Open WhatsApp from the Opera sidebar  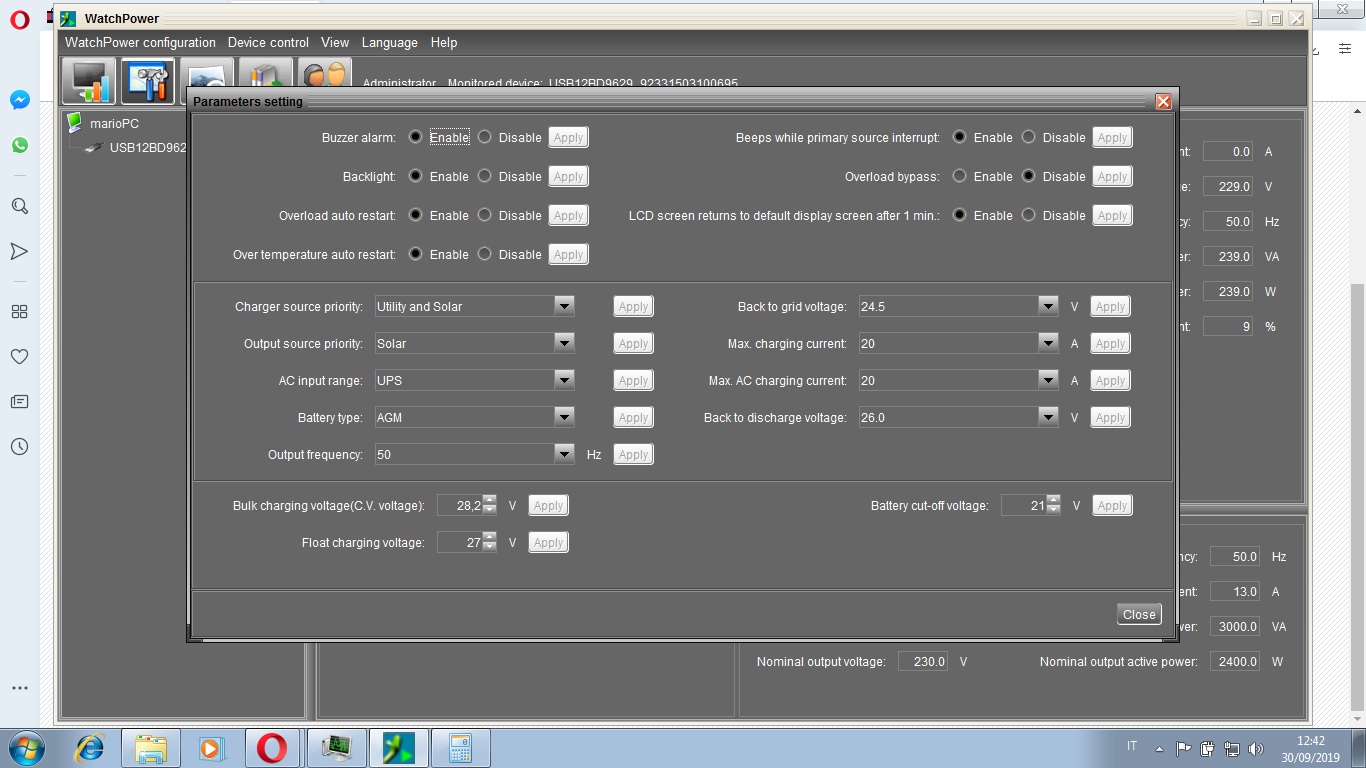19,145
